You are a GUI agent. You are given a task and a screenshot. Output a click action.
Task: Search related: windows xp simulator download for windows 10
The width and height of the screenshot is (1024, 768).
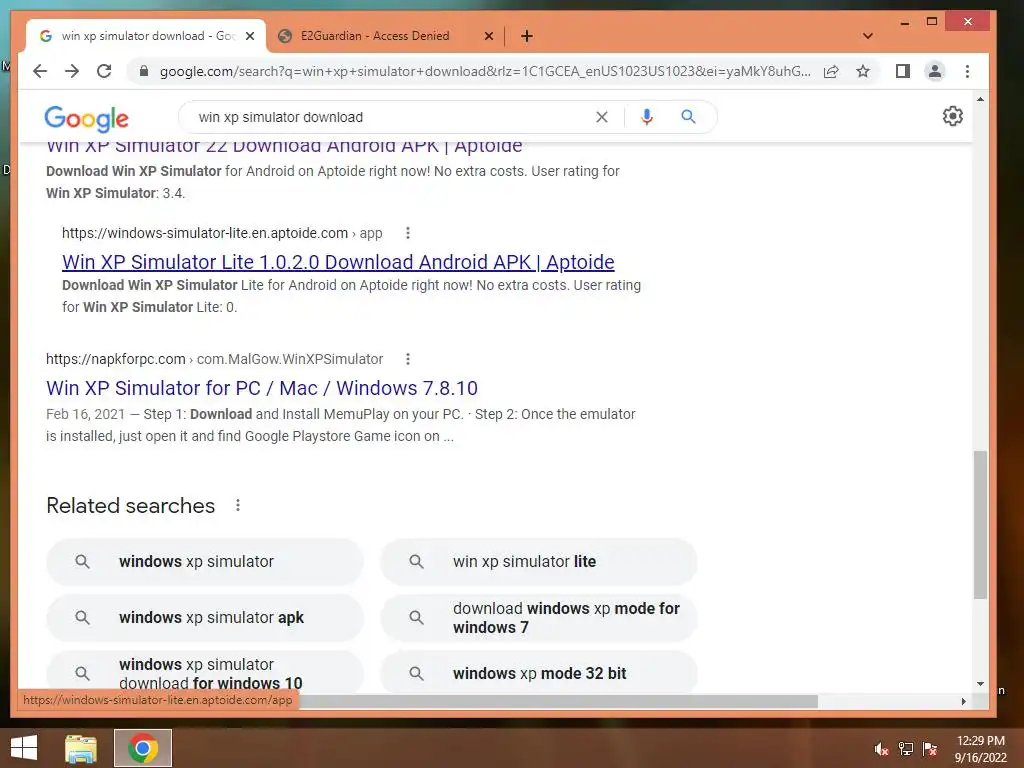(204, 673)
